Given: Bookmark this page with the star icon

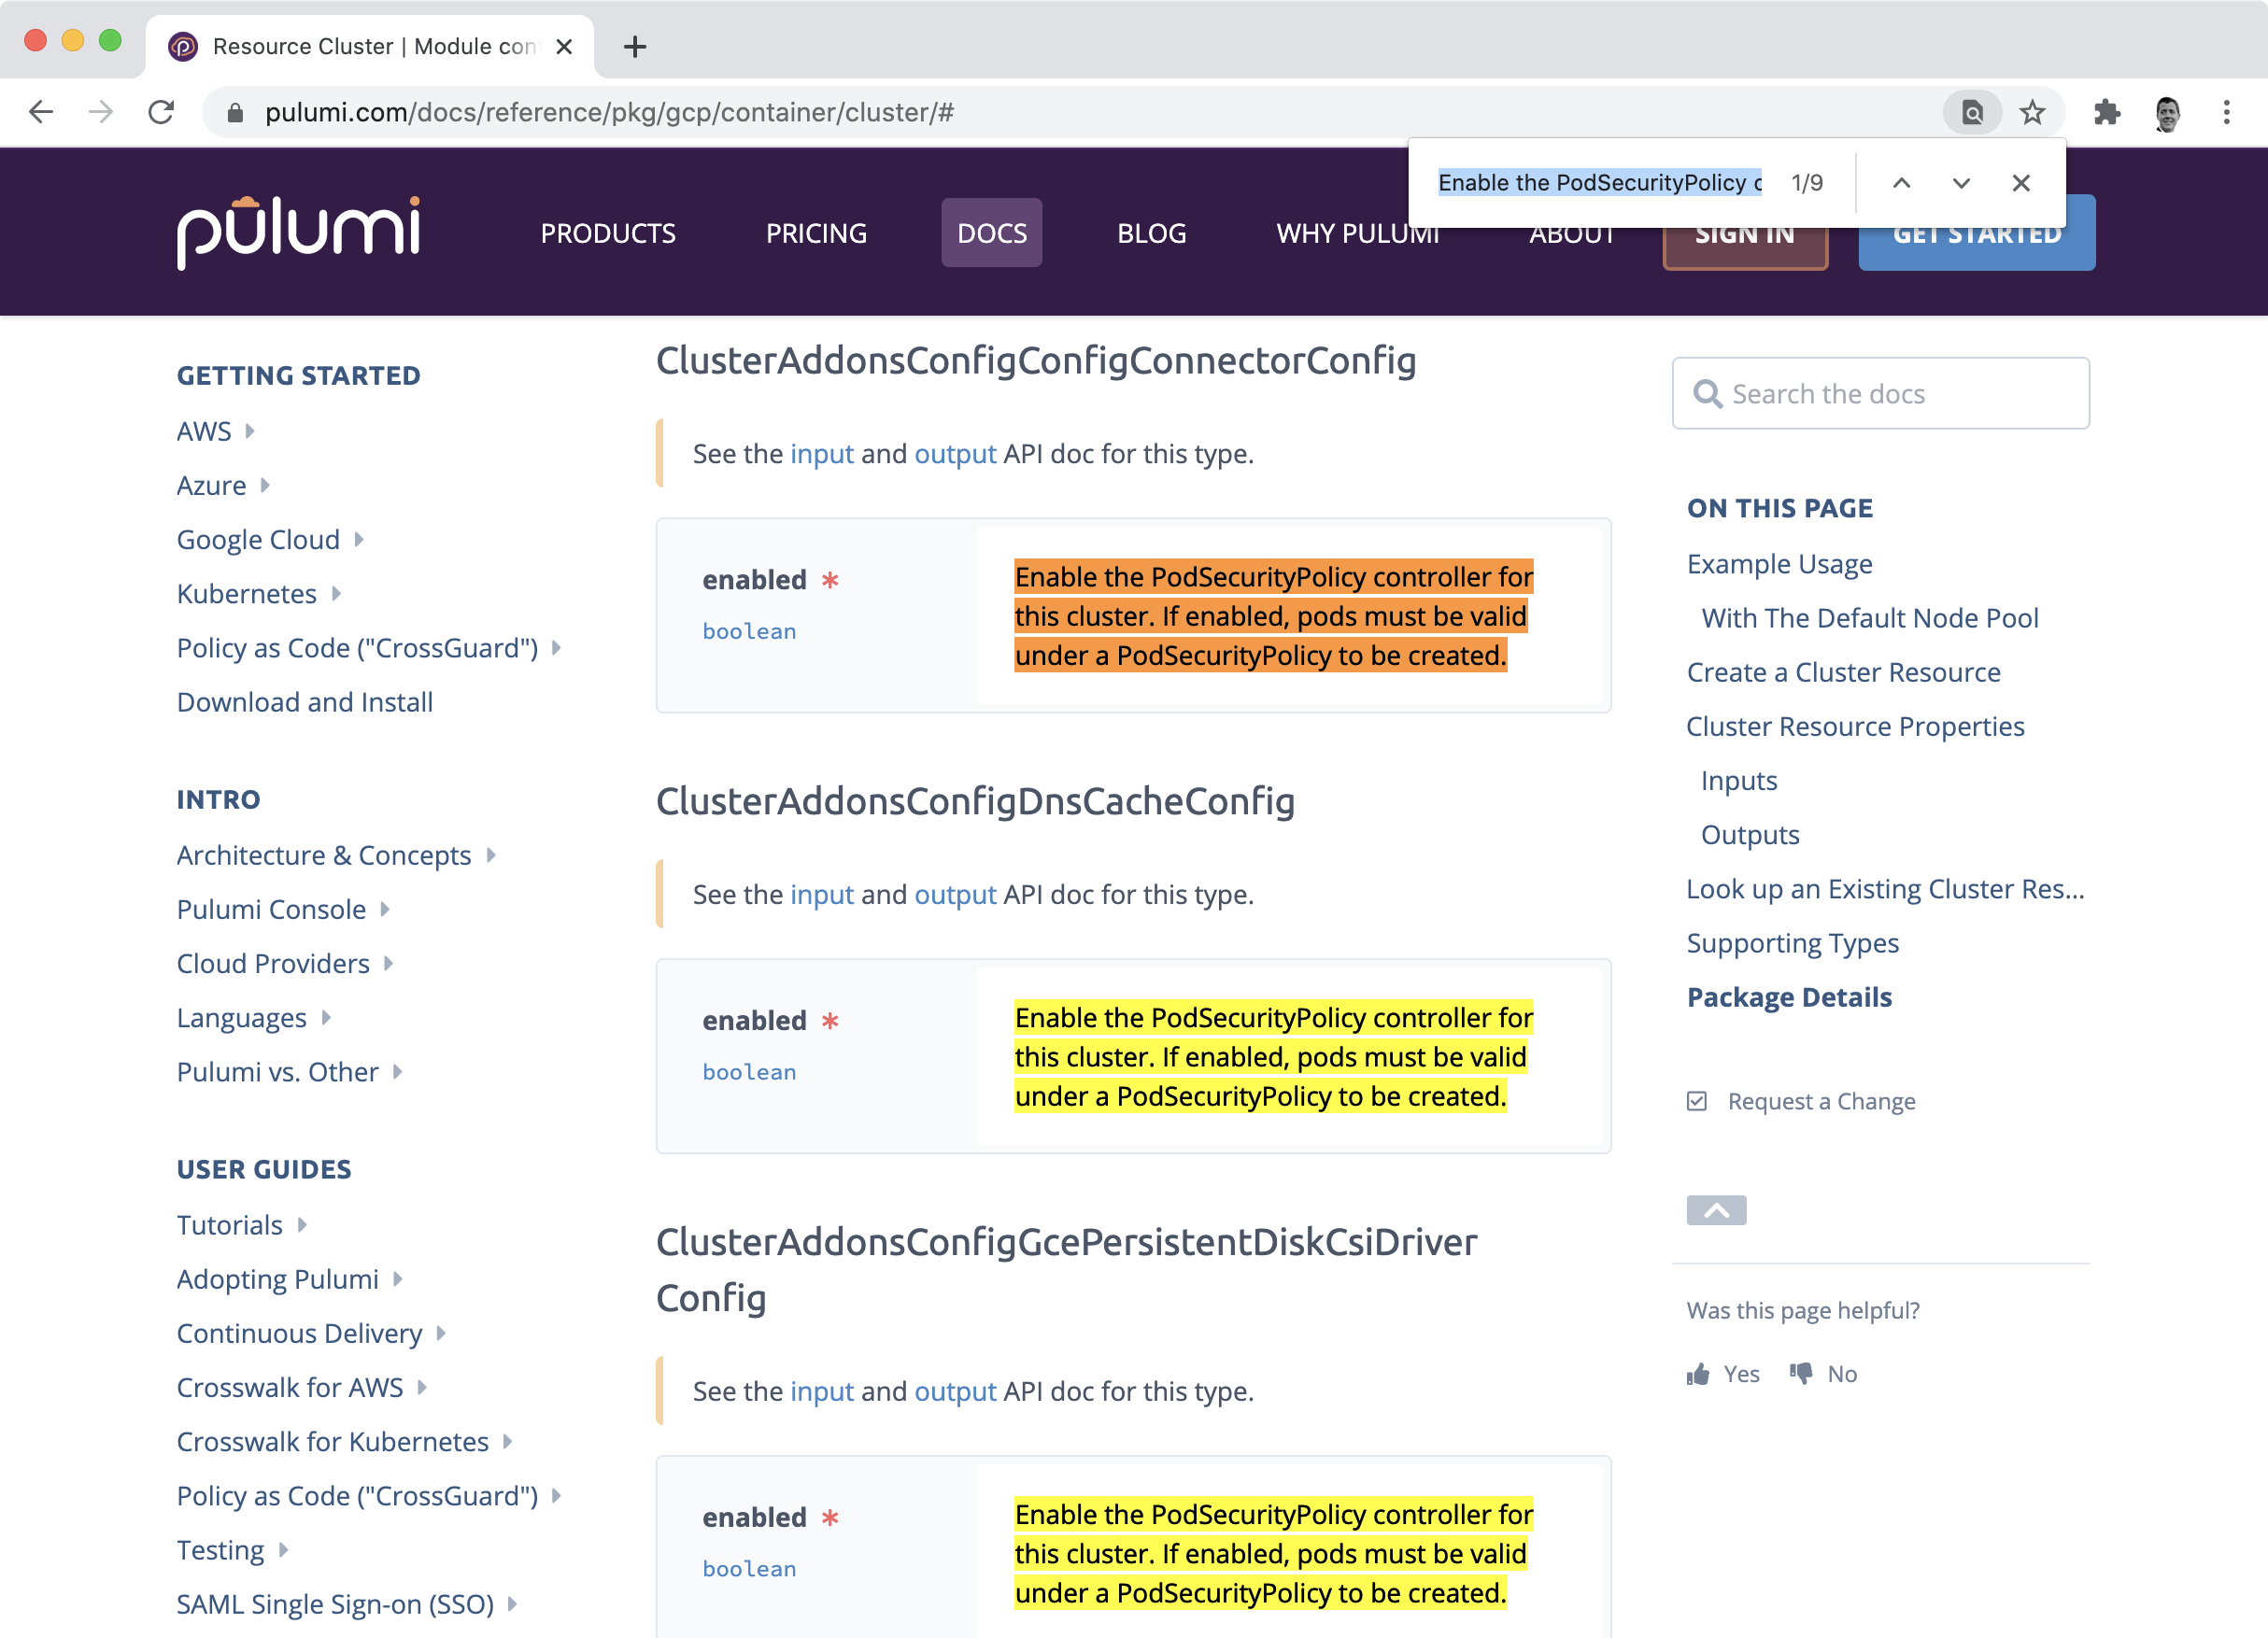Looking at the screenshot, I should click(x=2031, y=112).
